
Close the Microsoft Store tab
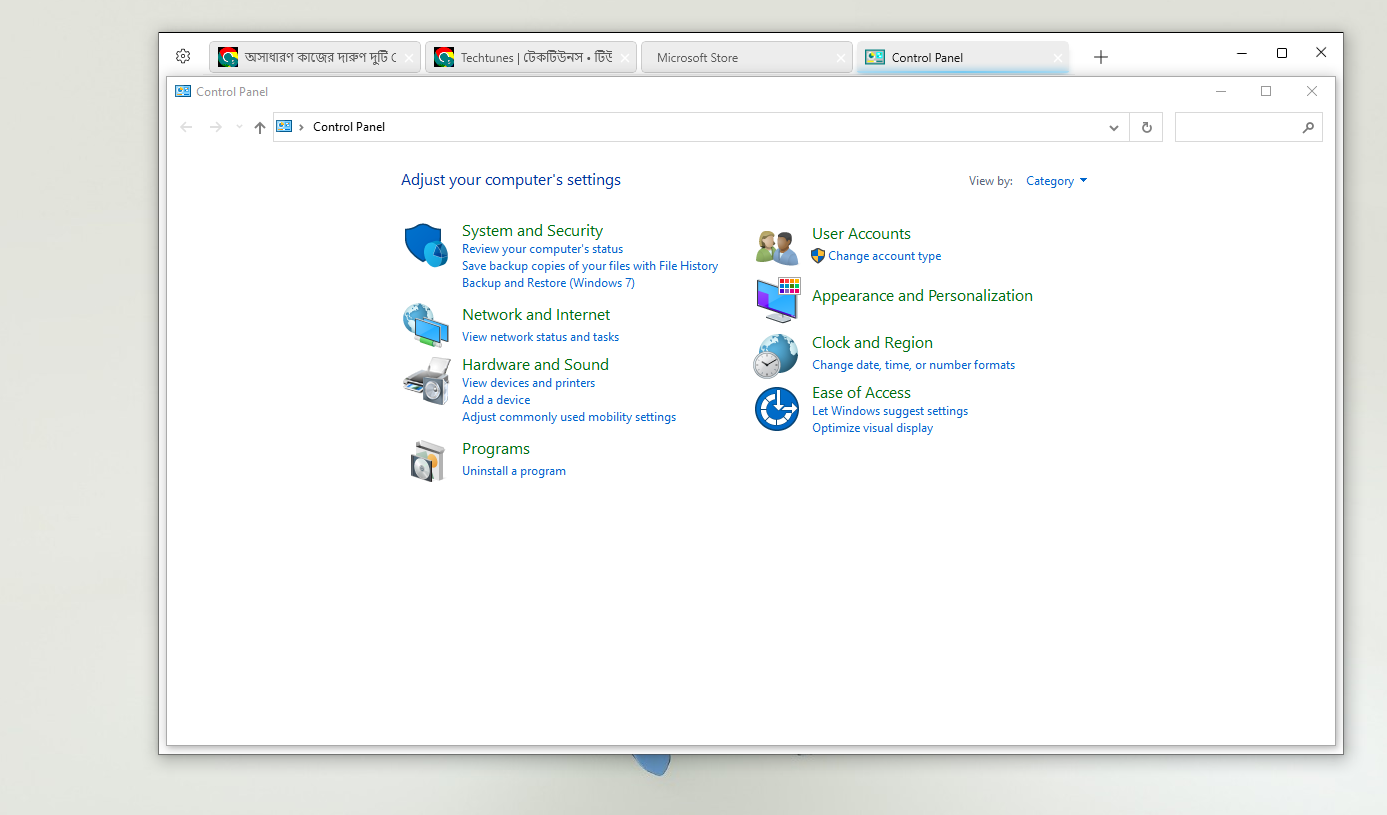pos(841,58)
